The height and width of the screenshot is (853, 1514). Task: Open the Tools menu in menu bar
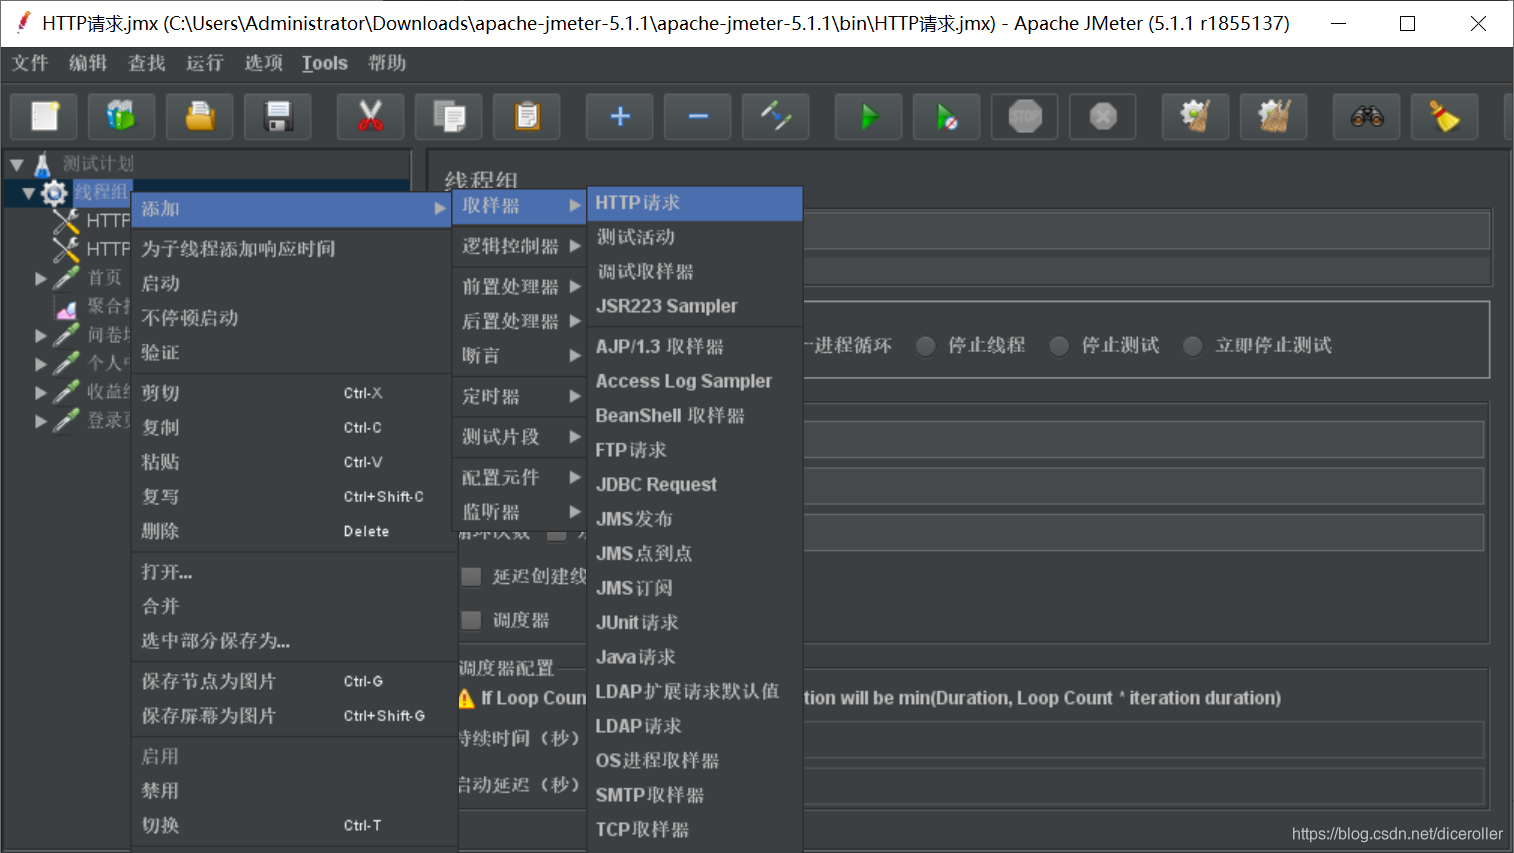point(325,63)
